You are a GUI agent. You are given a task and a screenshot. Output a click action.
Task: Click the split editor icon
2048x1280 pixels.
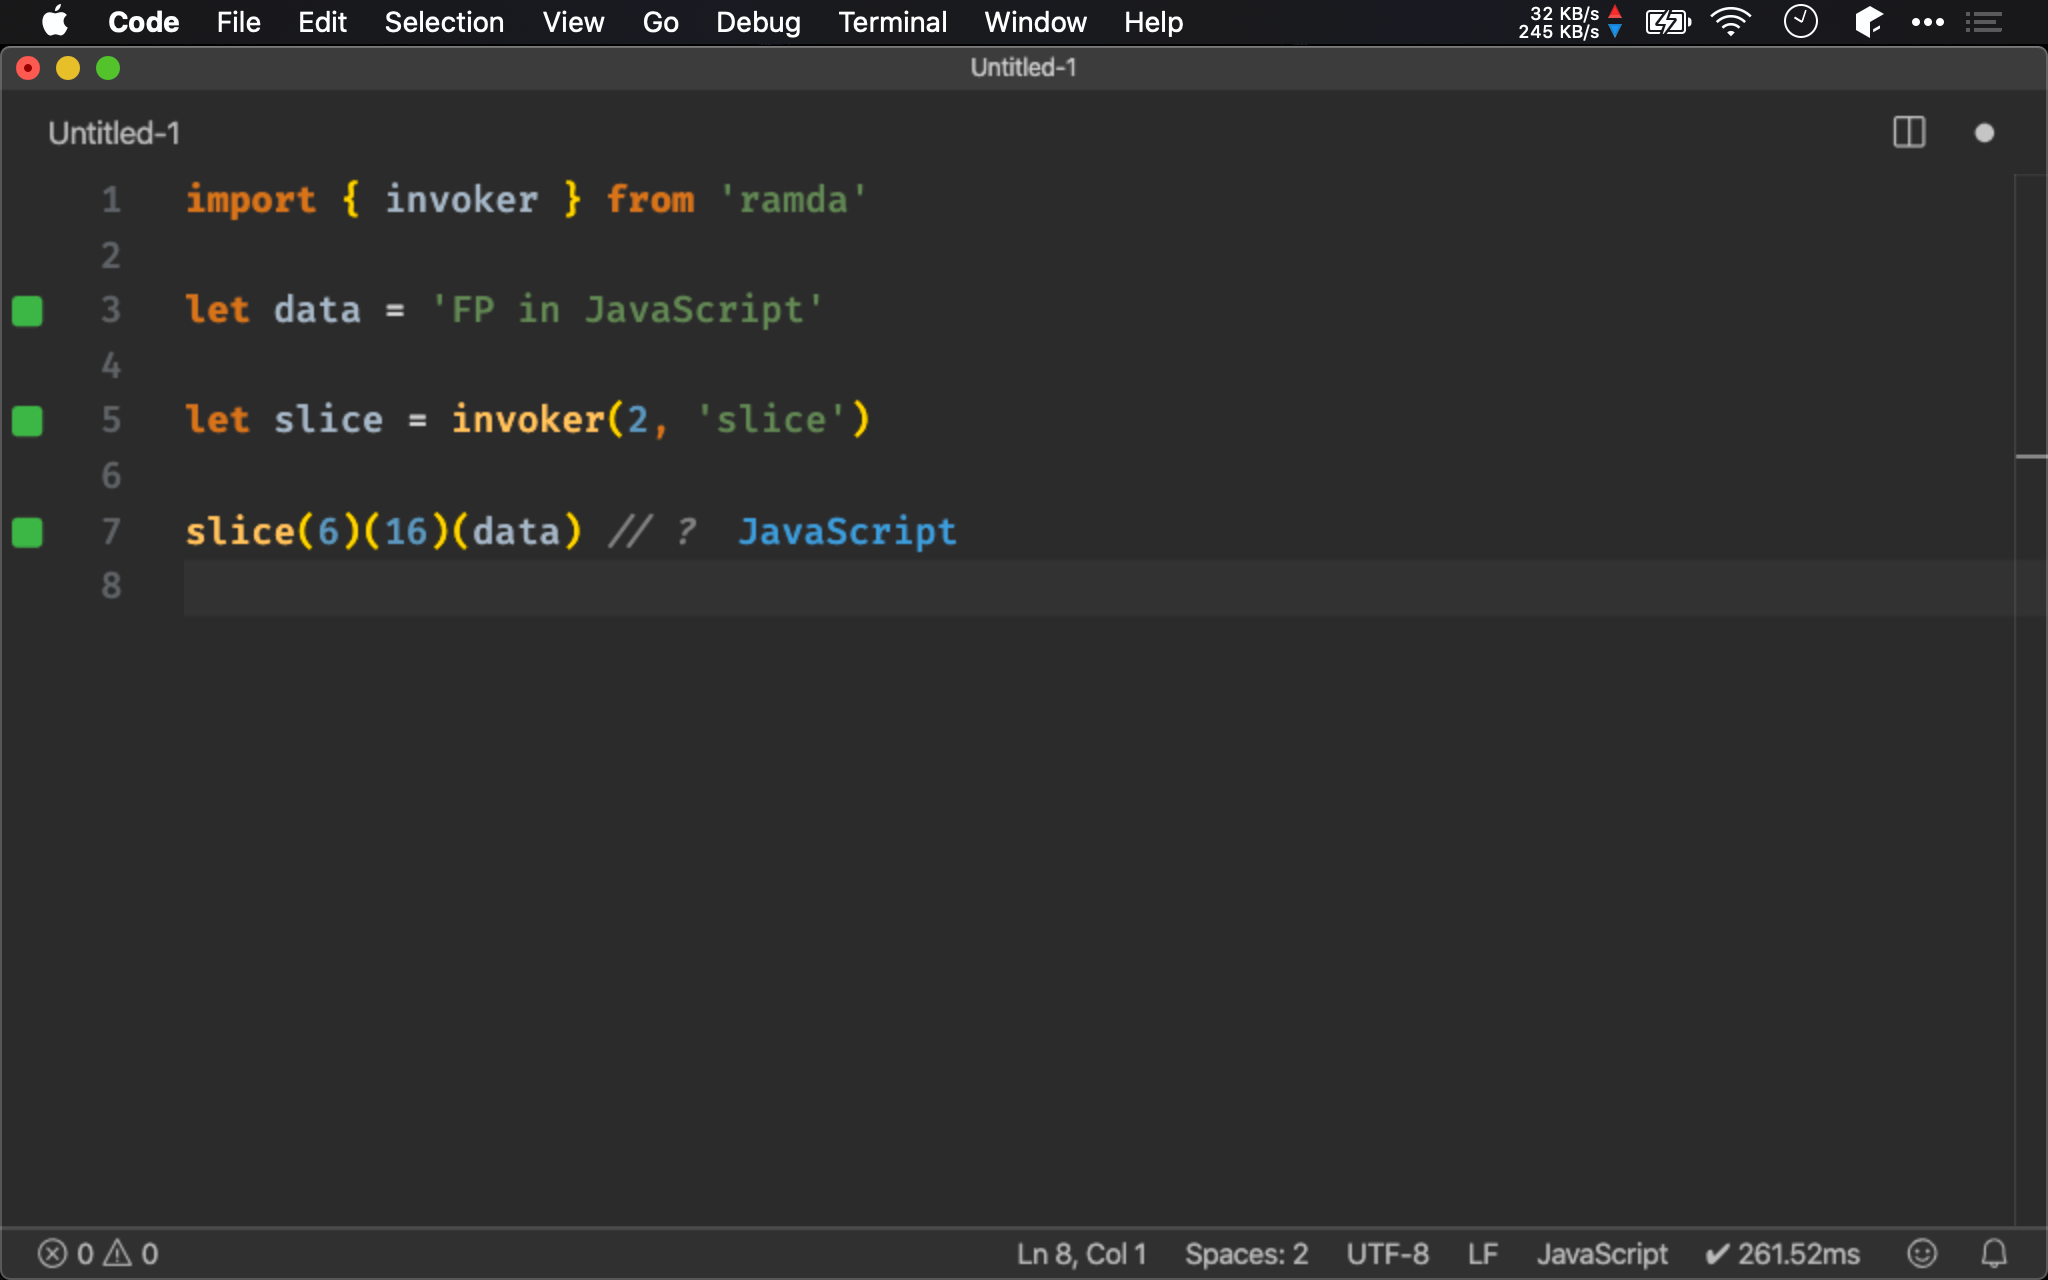(x=1909, y=131)
